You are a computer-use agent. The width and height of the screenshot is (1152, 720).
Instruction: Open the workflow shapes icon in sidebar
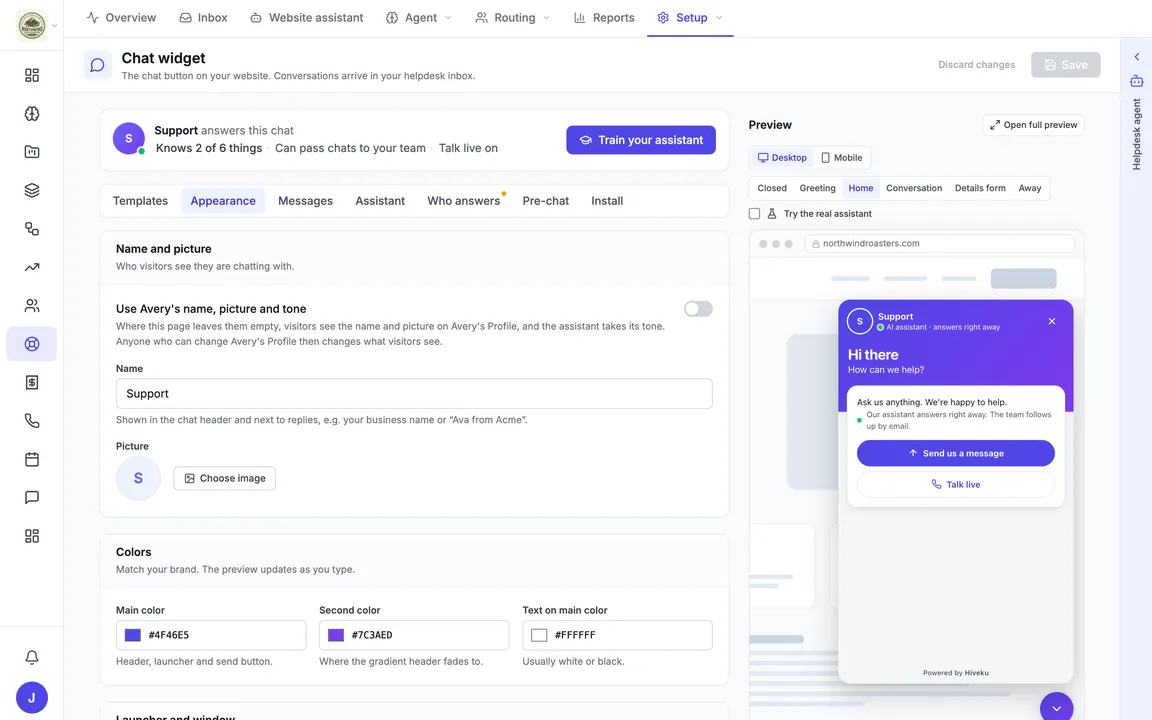(x=32, y=228)
